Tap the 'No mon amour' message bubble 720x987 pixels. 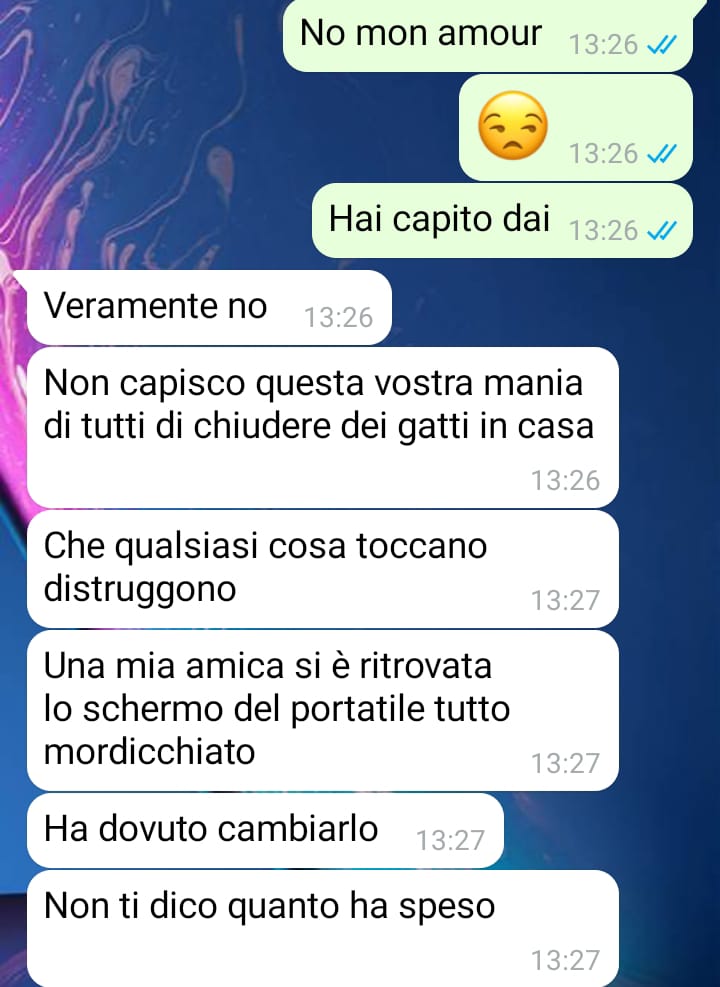[x=488, y=35]
